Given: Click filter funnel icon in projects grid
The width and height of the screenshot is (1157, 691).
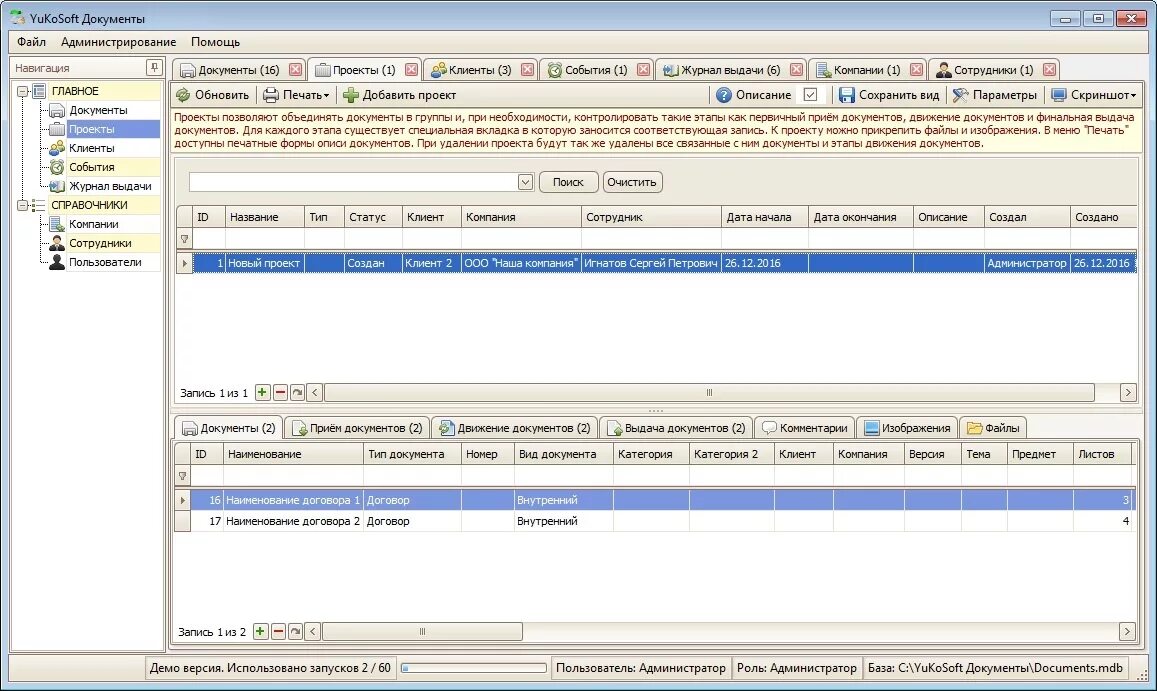Looking at the screenshot, I should (x=184, y=238).
